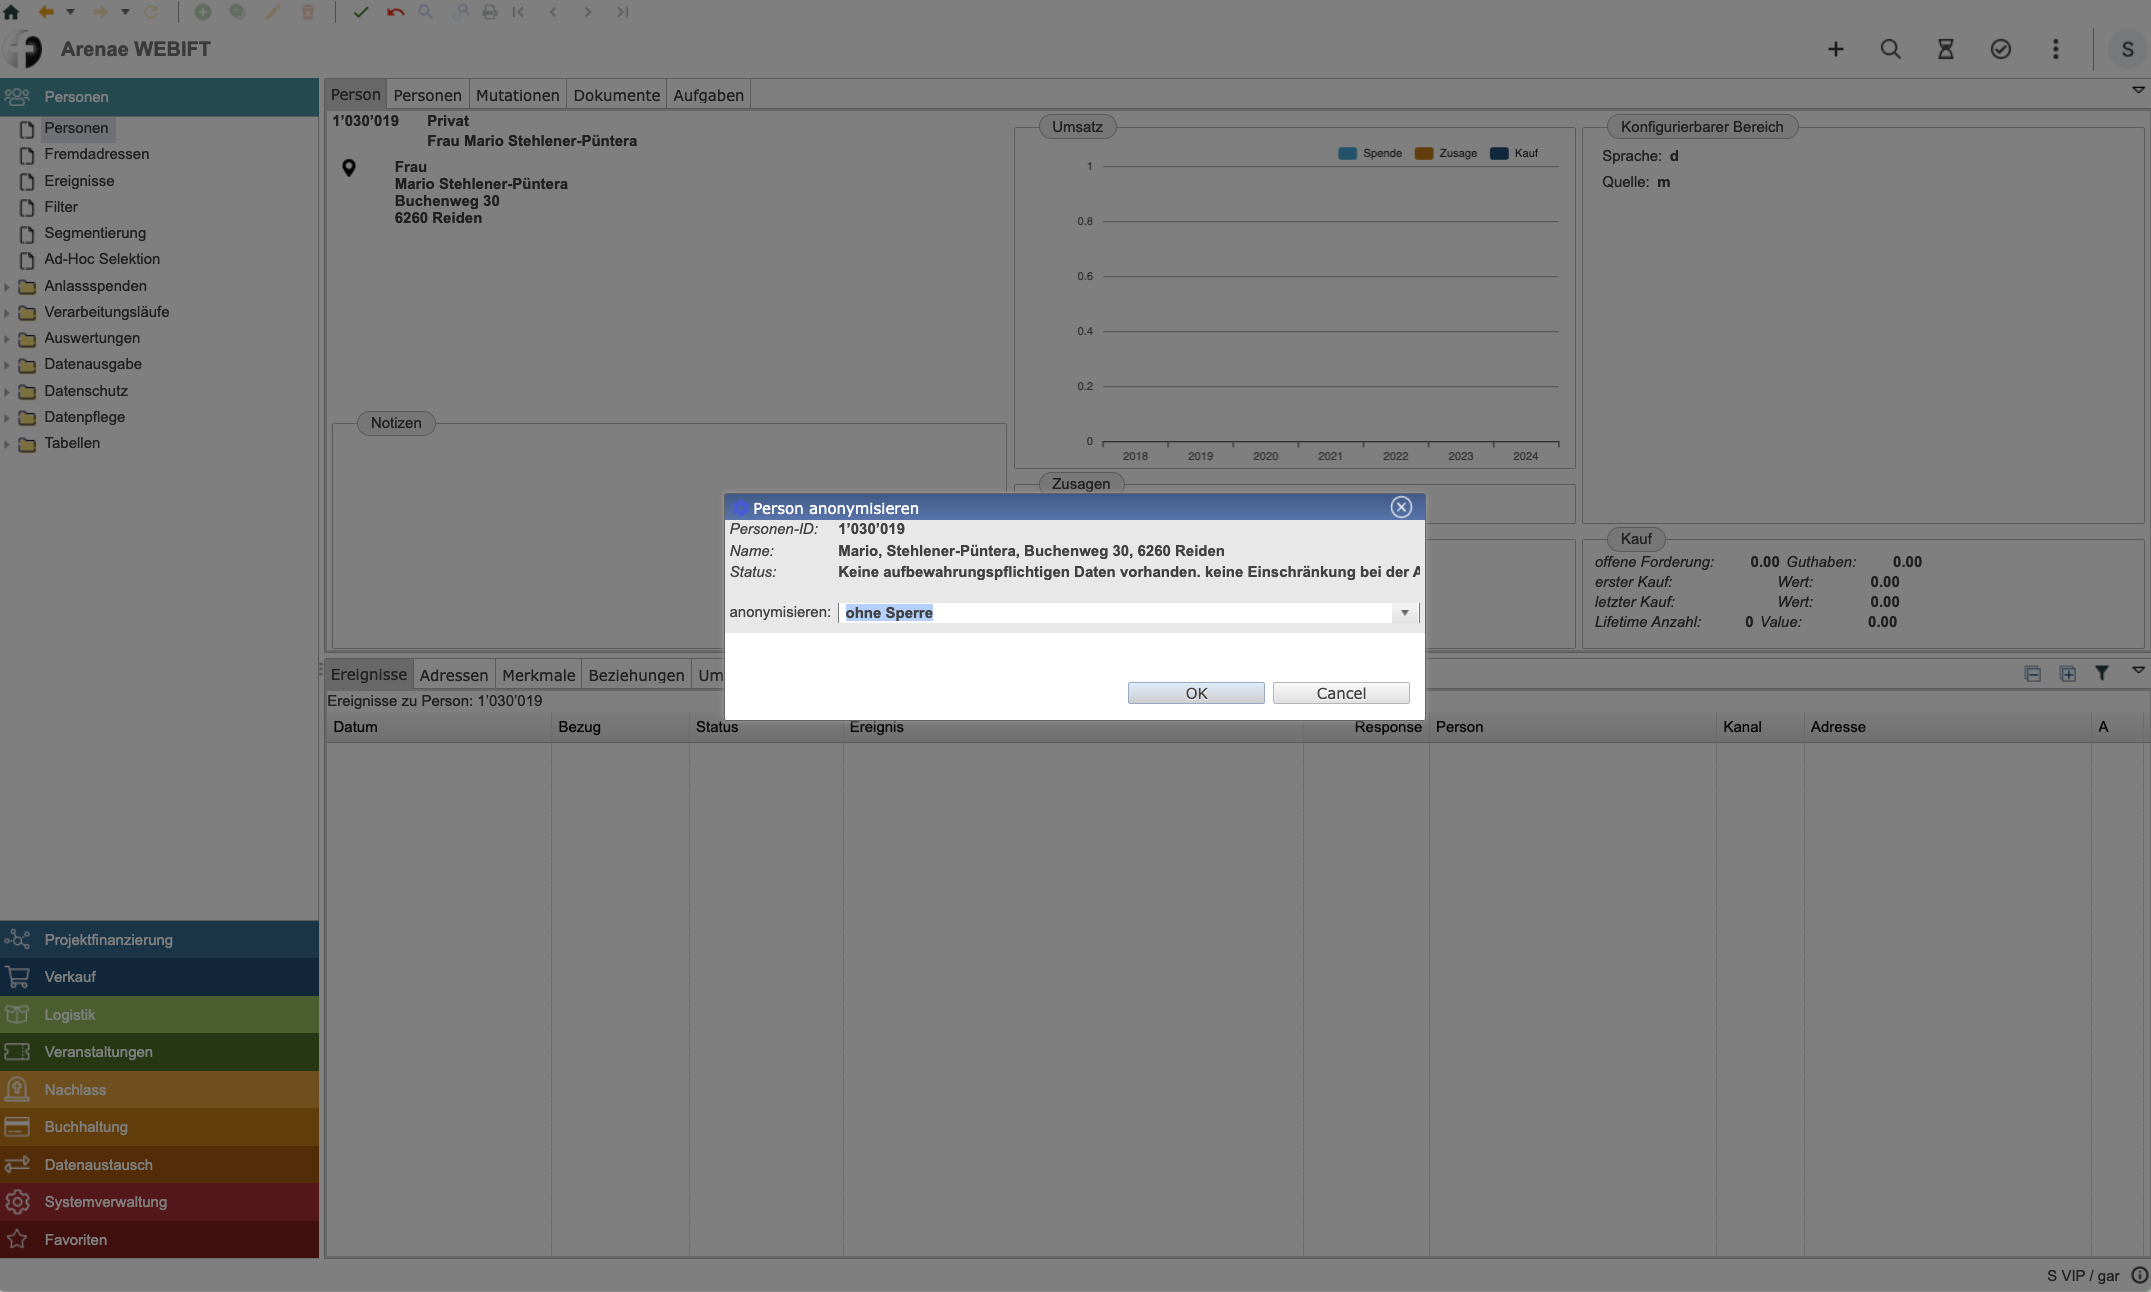This screenshot has height=1292, width=2151.
Task: Expand the Datenschutz folder in the sidebar
Action: coord(8,391)
